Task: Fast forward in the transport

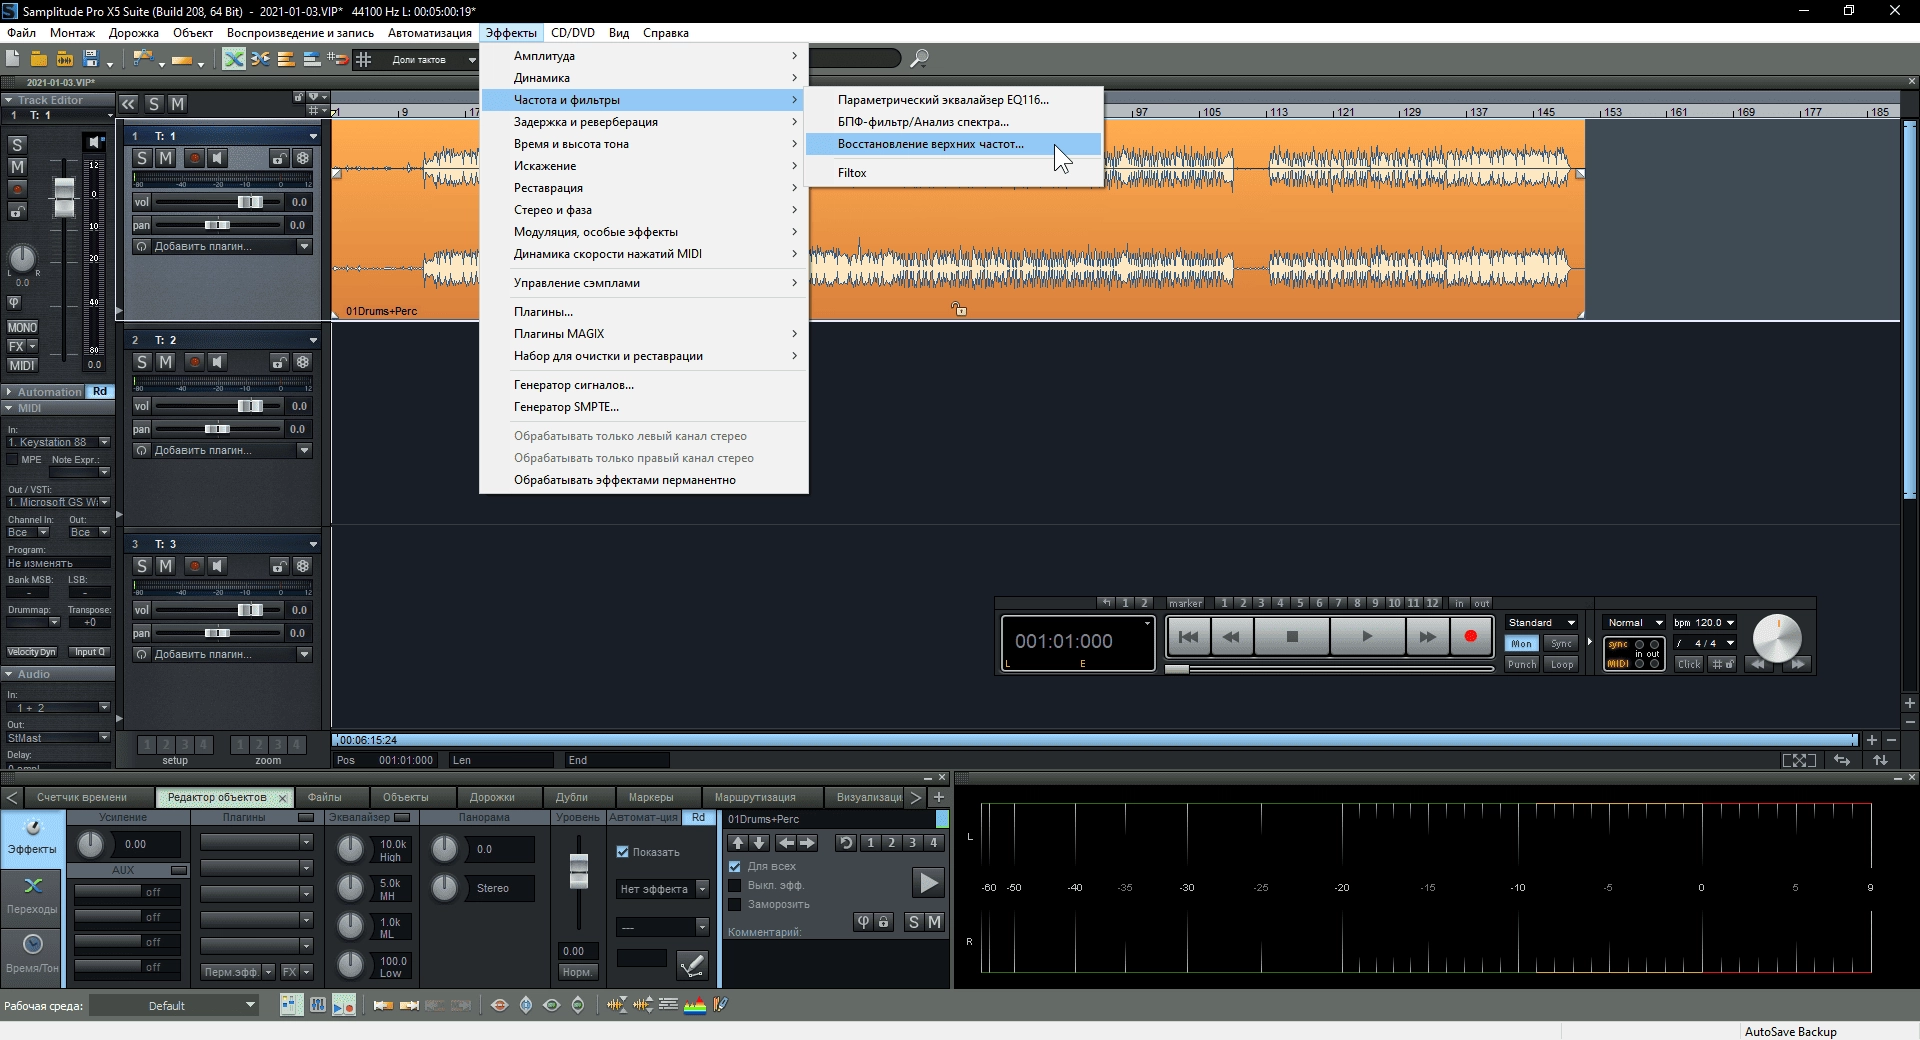Action: pos(1427,637)
